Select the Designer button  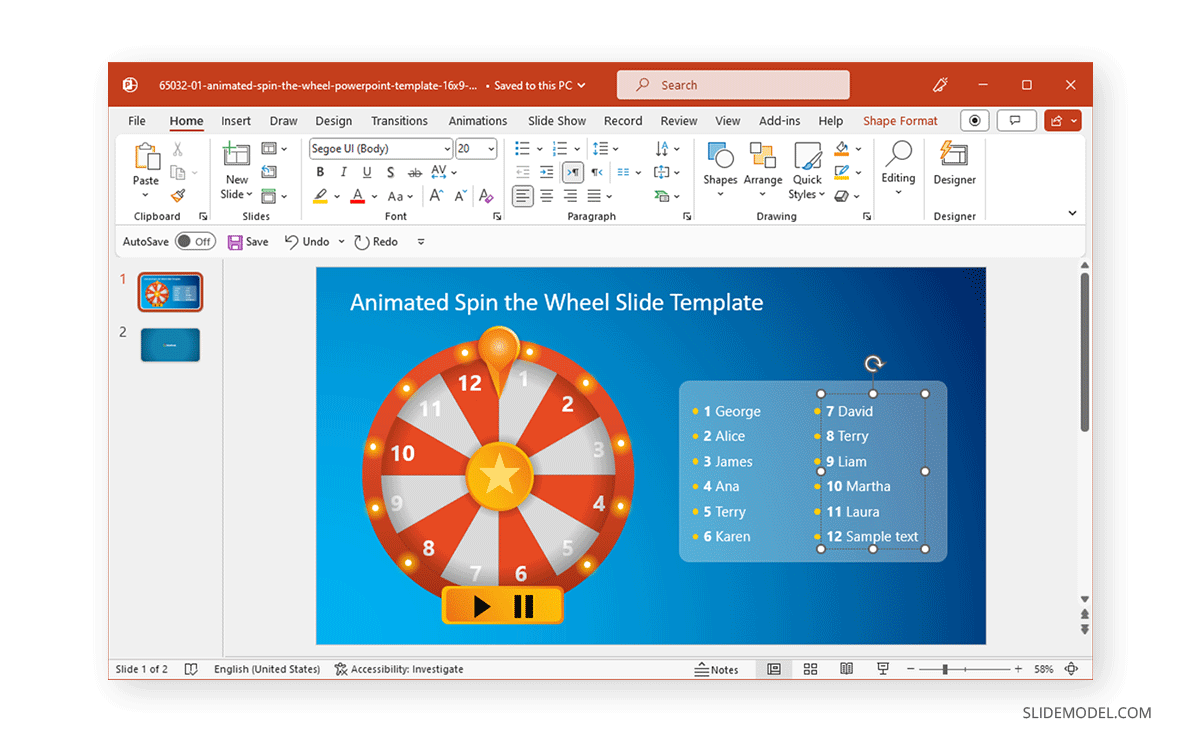(x=953, y=168)
